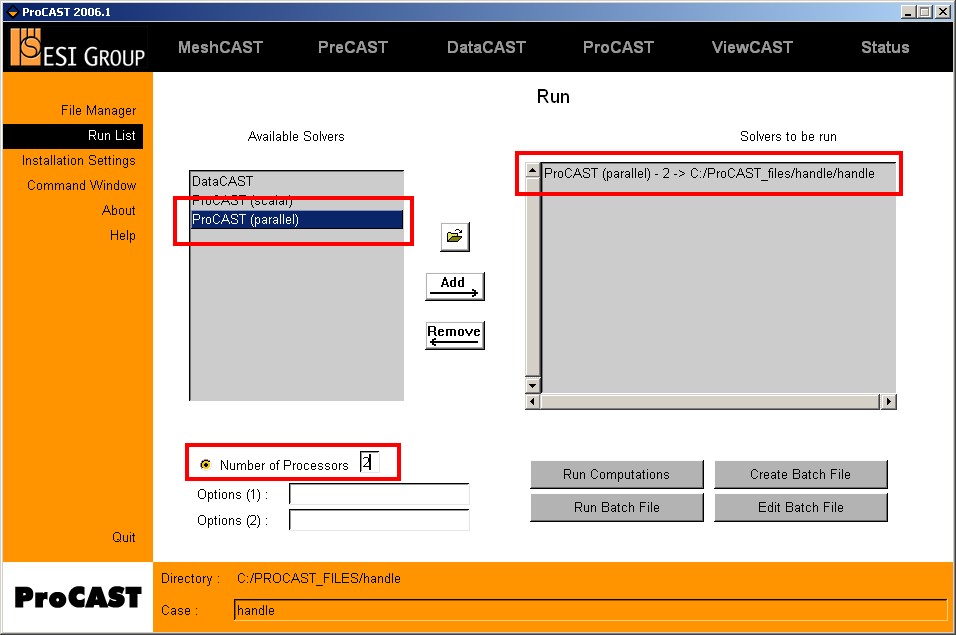Image resolution: width=956 pixels, height=635 pixels.
Task: Click Create Batch File button
Action: (x=801, y=475)
